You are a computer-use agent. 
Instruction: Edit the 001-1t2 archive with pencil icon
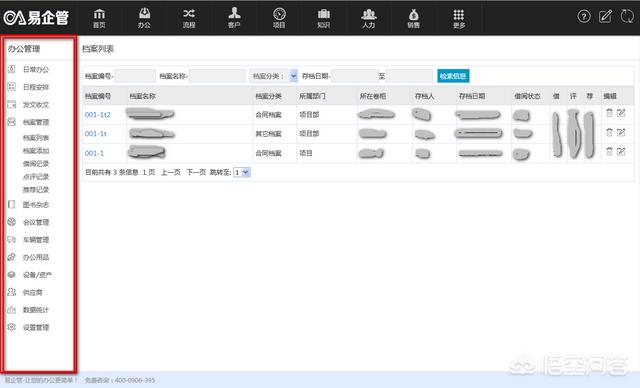[x=621, y=113]
